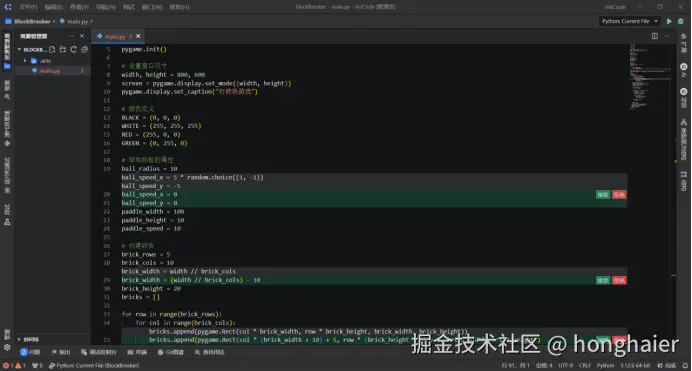Click the red error count in status bar
Screen dimensions: 692x371
[x=8, y=366]
